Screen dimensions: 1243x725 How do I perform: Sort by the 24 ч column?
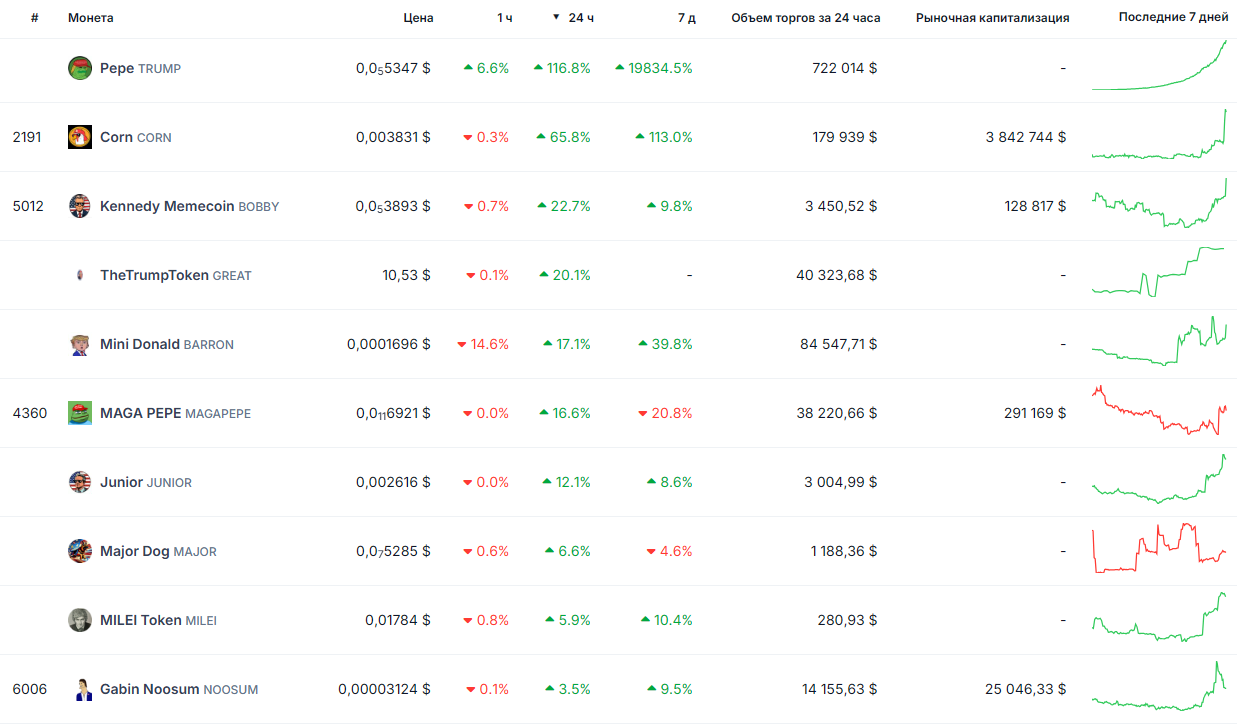[574, 18]
